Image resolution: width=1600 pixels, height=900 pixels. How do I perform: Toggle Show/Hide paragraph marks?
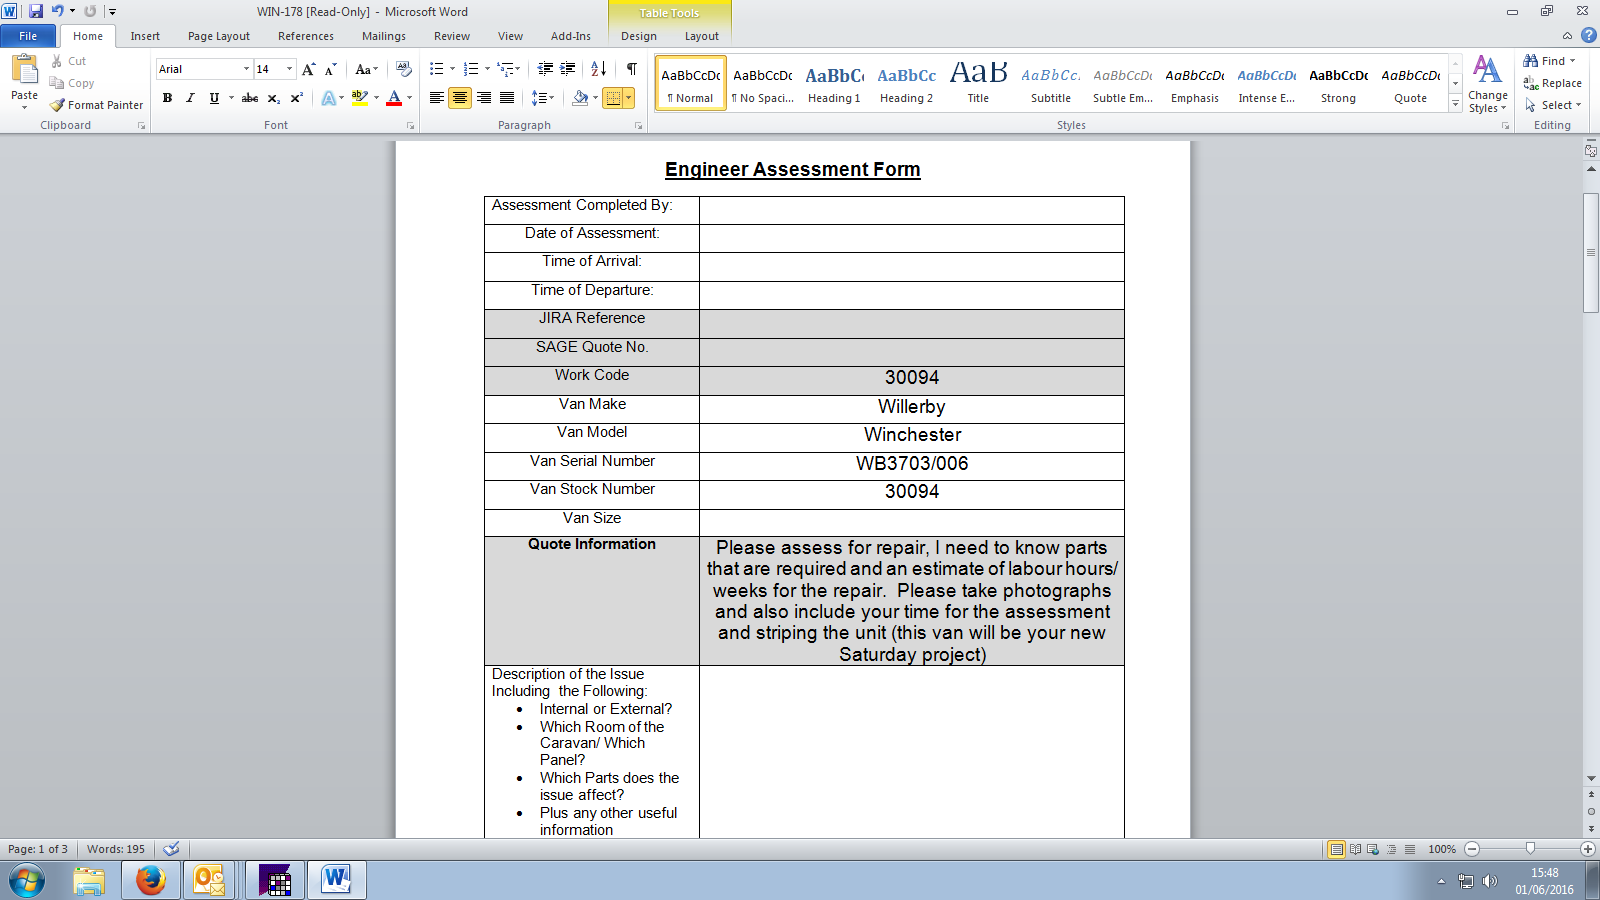pyautogui.click(x=631, y=69)
